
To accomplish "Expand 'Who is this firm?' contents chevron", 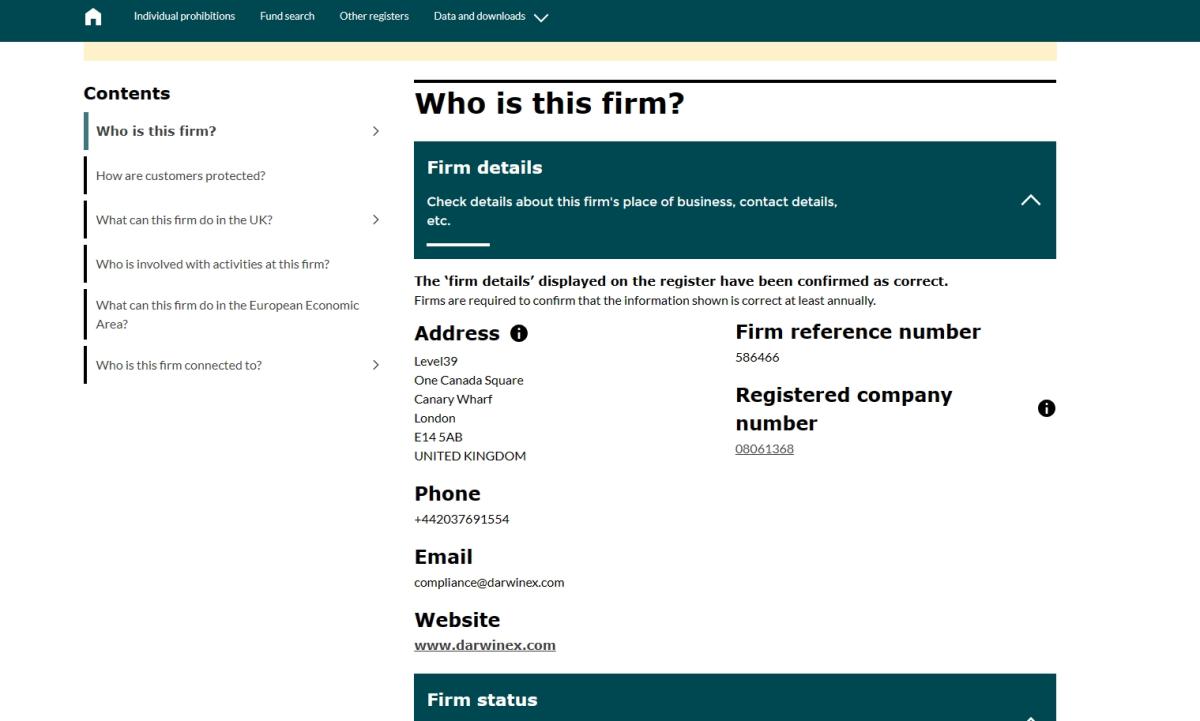I will click(376, 131).
